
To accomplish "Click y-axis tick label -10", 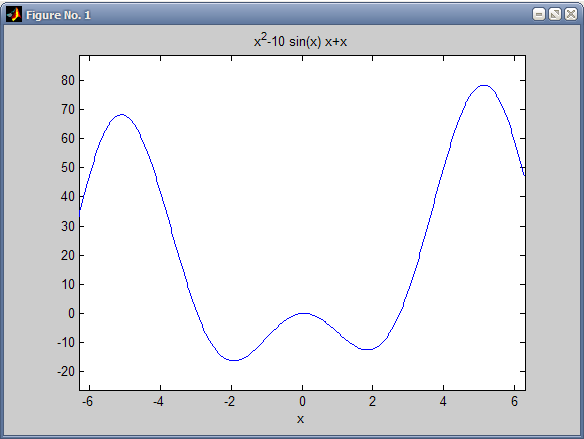I will [66, 342].
